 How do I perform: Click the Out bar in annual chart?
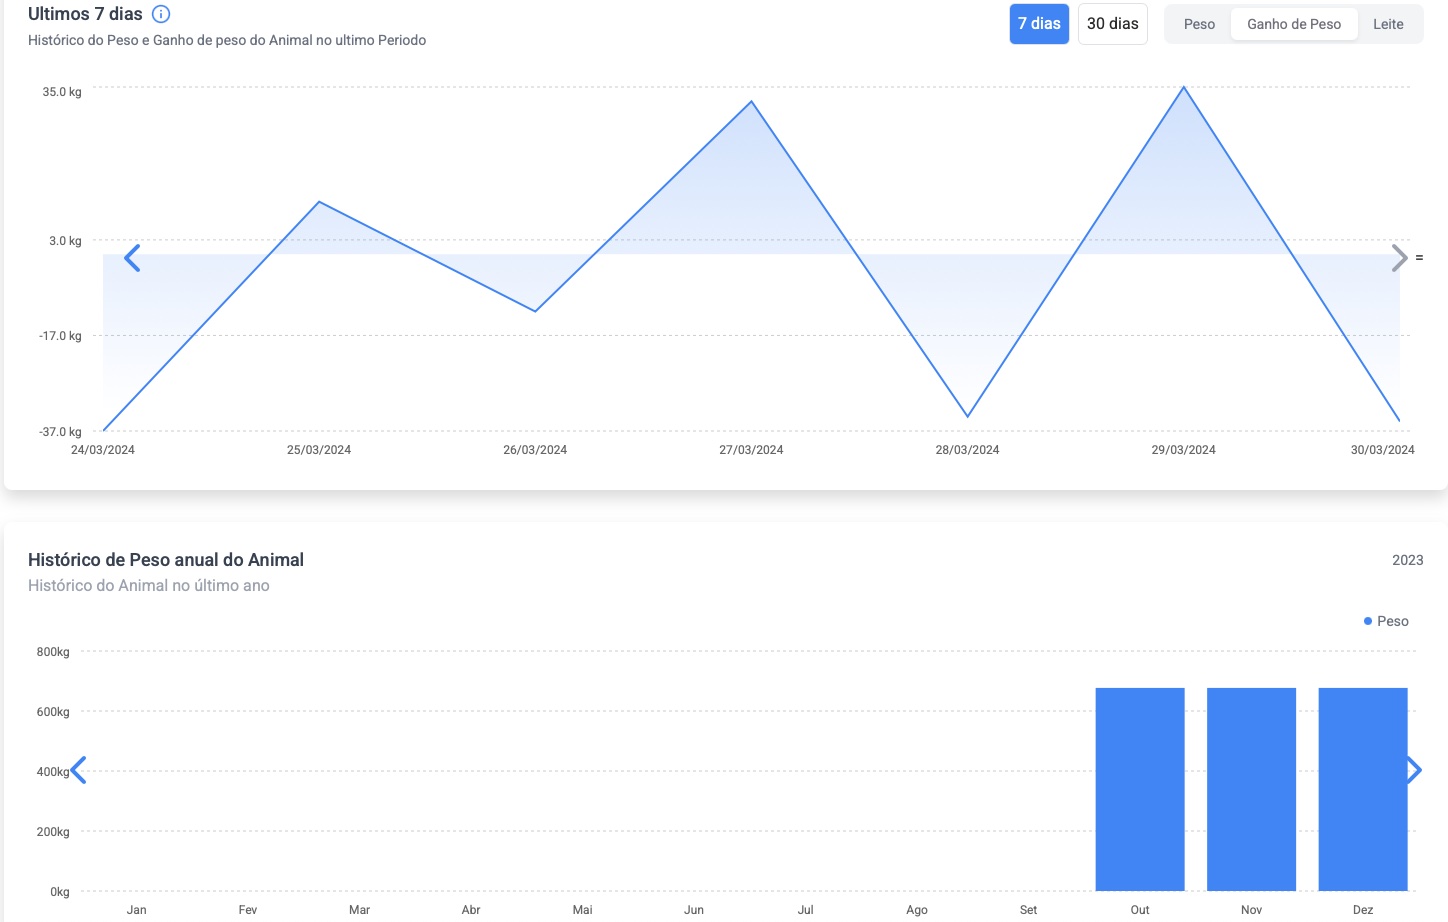coord(1140,789)
